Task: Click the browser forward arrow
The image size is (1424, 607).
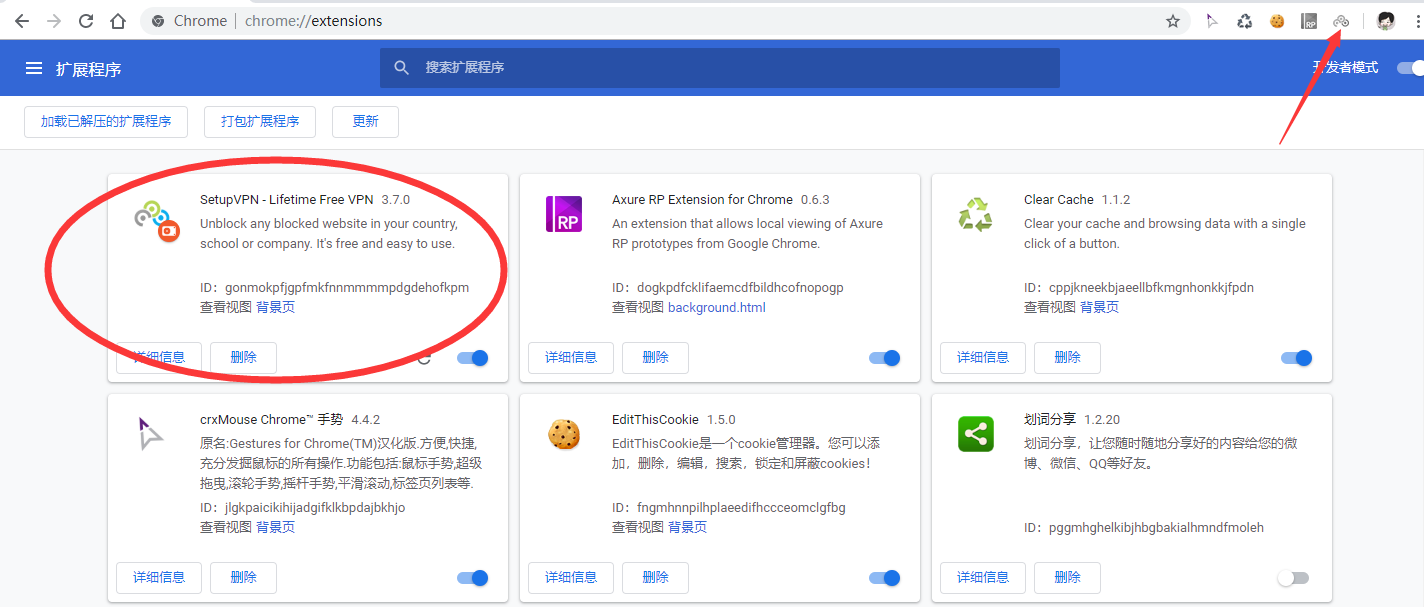Action: click(53, 21)
